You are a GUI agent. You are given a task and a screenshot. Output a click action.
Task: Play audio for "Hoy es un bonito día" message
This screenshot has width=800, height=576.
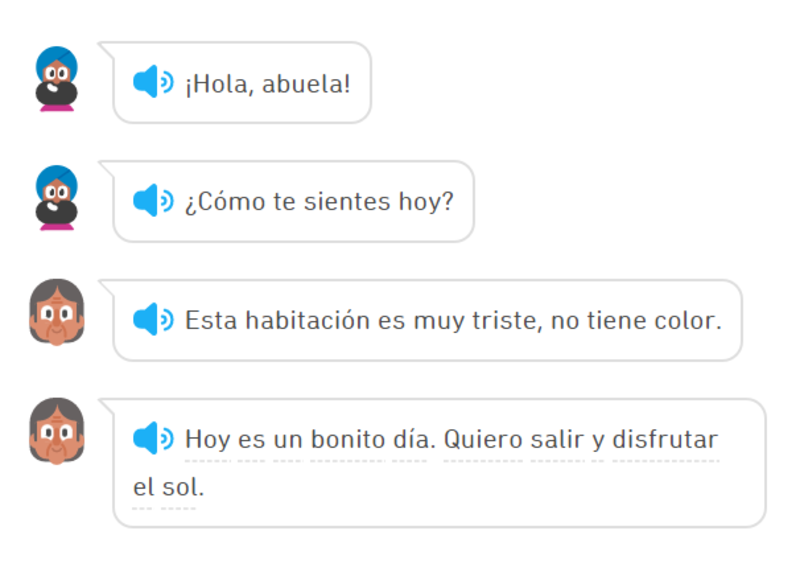pos(152,438)
